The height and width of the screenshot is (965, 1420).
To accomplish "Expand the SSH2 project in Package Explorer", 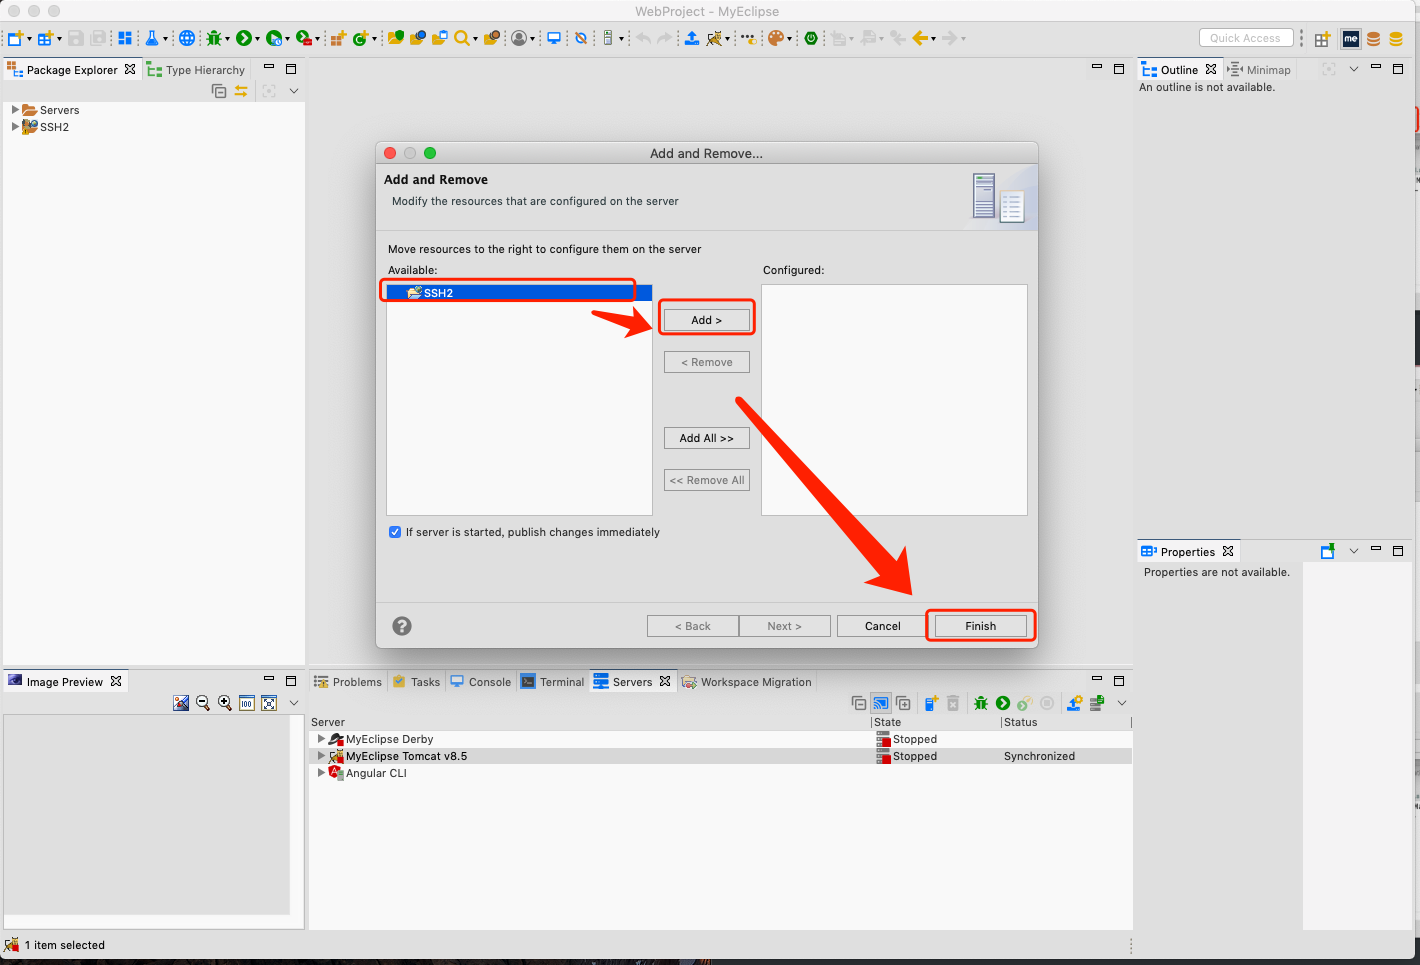I will click(15, 127).
